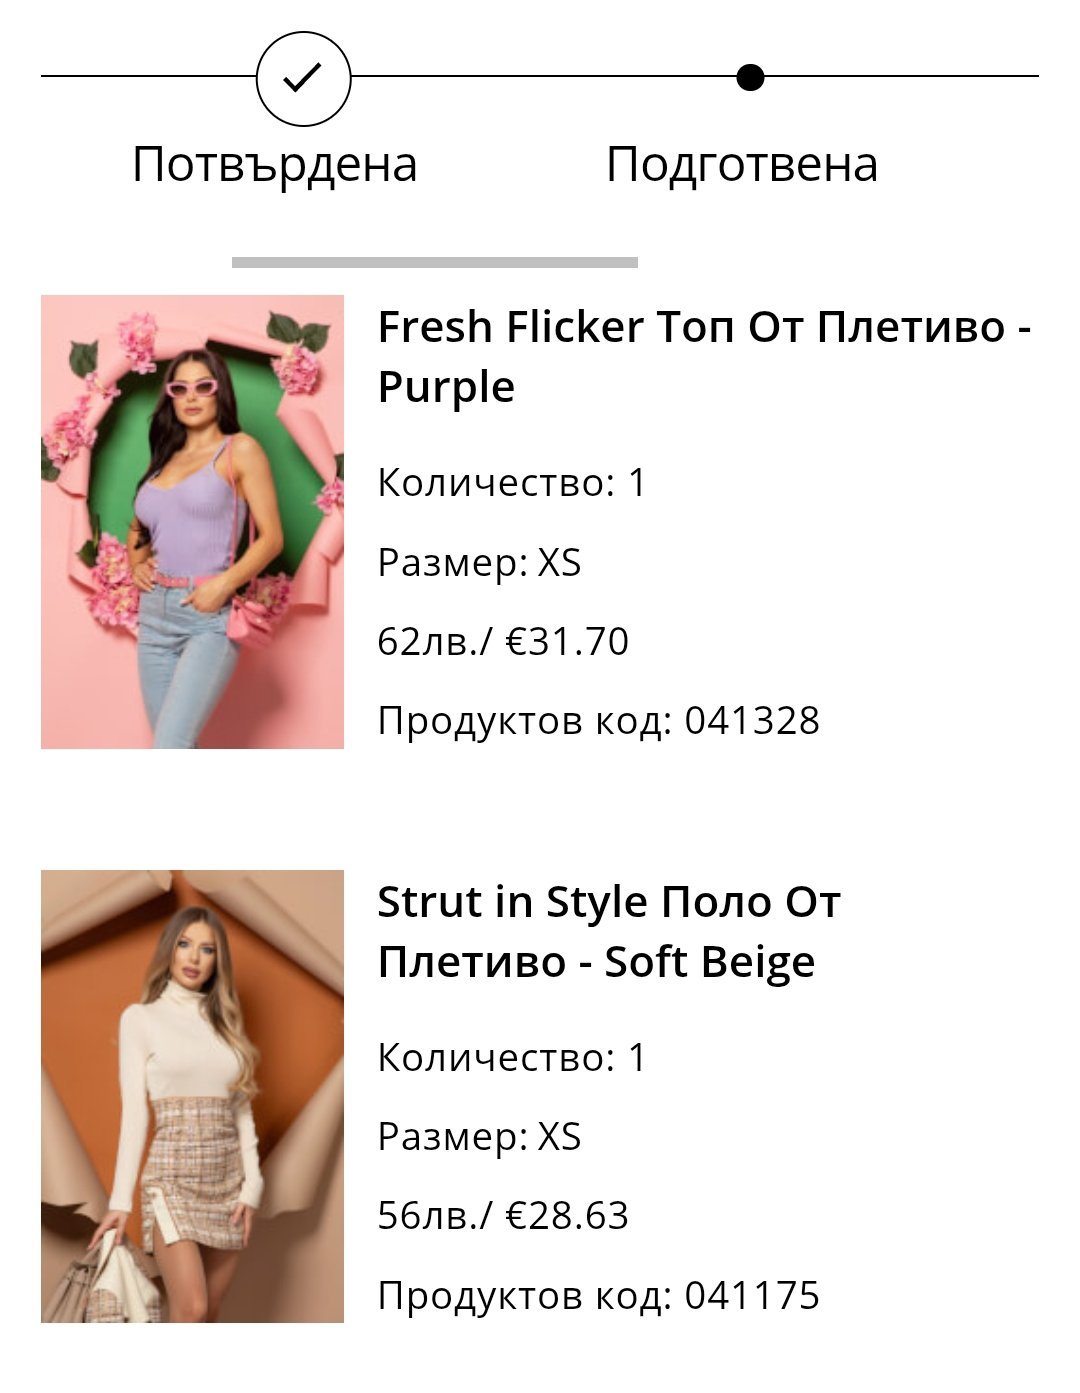Viewport: 1080px width, 1393px height.
Task: Open the purple top product thumbnail
Action: pyautogui.click(x=192, y=521)
